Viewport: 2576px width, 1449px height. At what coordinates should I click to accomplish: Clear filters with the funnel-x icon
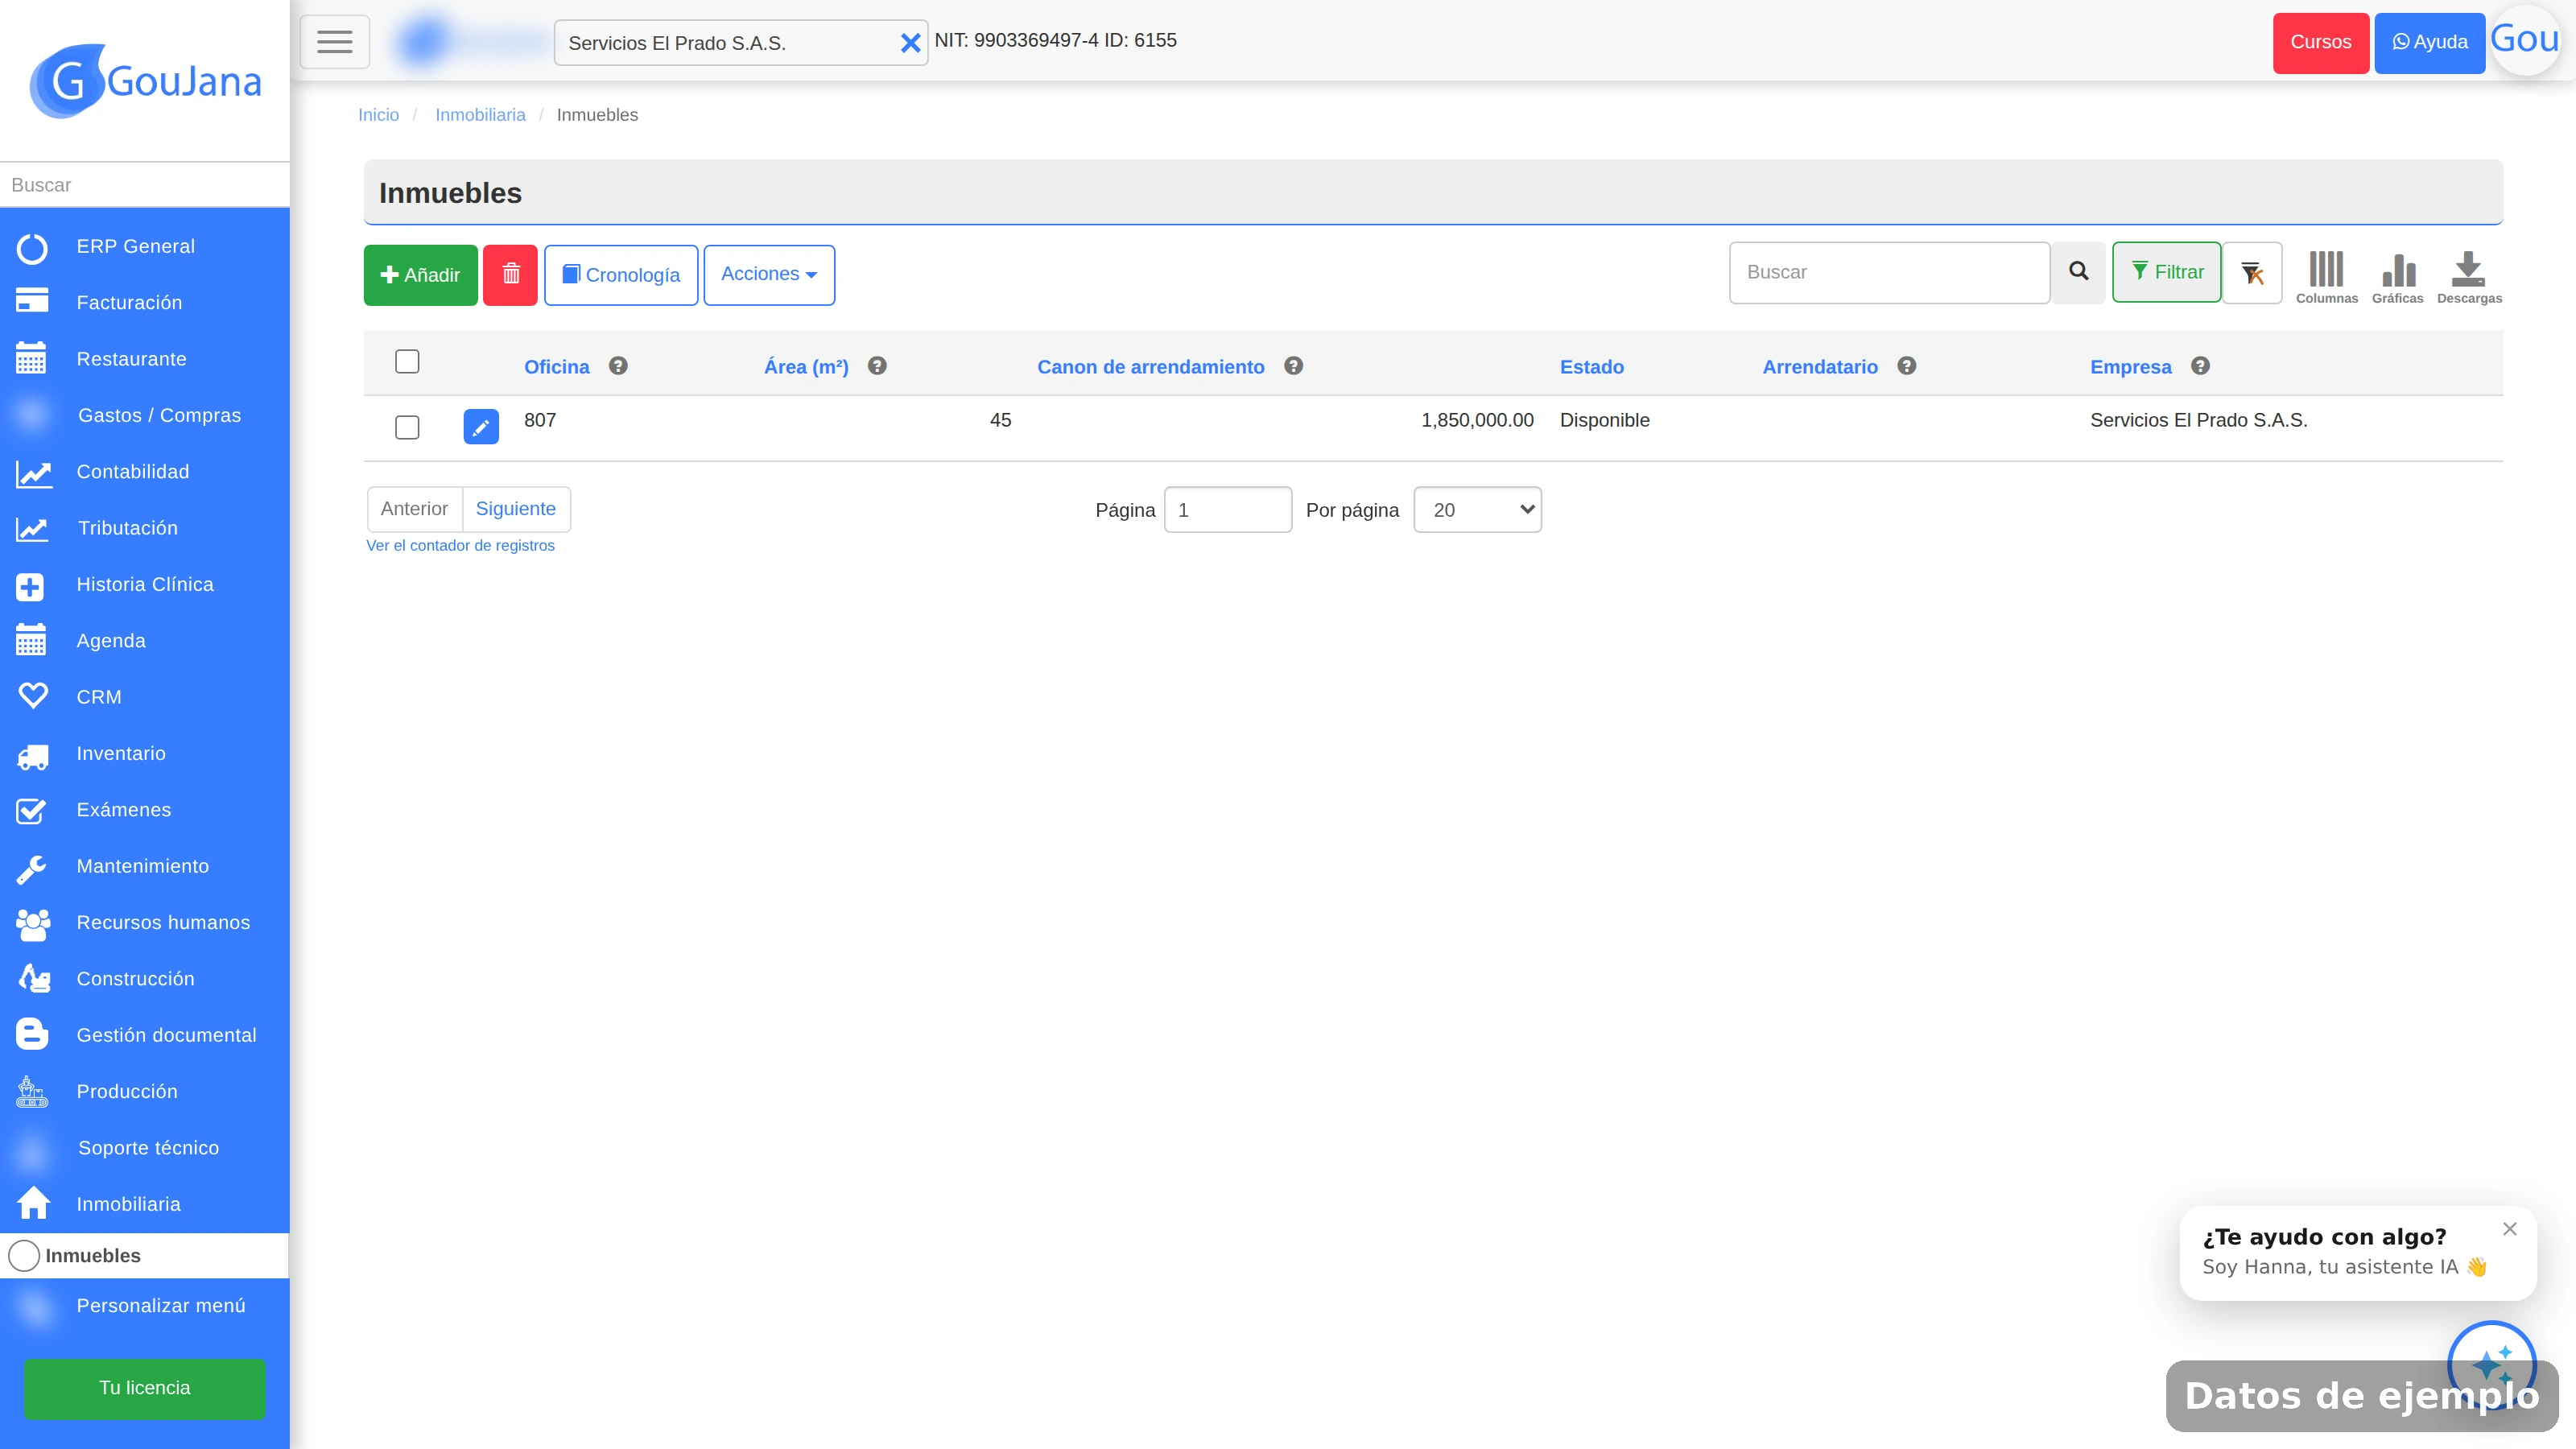pos(2252,272)
